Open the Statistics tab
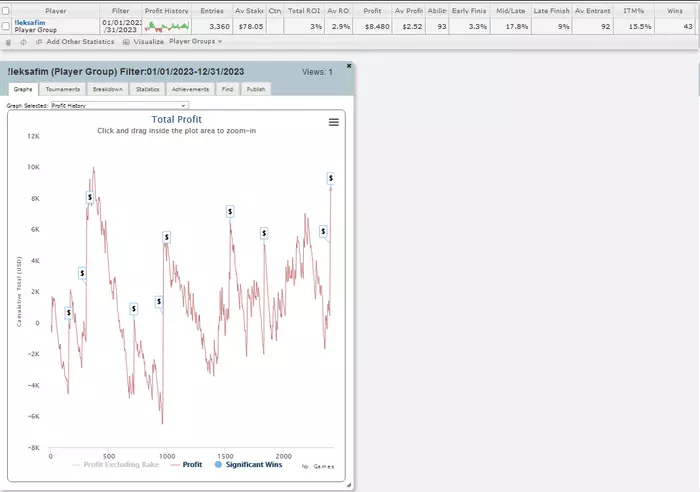 (147, 89)
